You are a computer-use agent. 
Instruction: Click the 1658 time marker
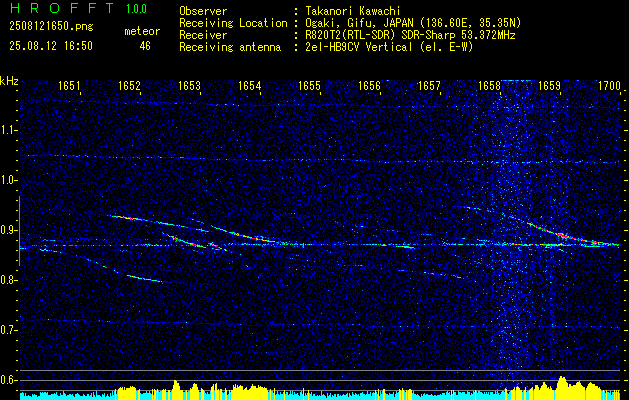coord(489,85)
